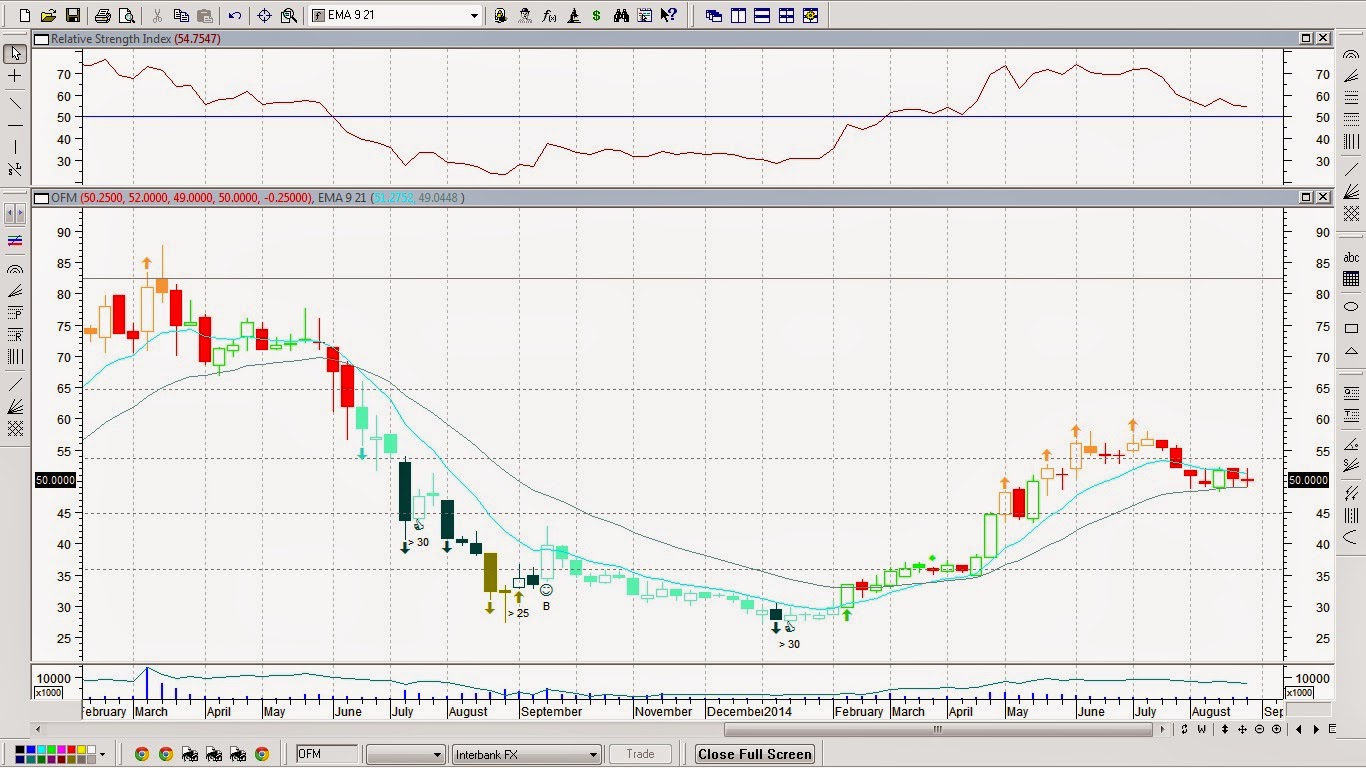Maximize the Relative Strength Index panel
This screenshot has width=1366, height=768.
tap(1306, 38)
